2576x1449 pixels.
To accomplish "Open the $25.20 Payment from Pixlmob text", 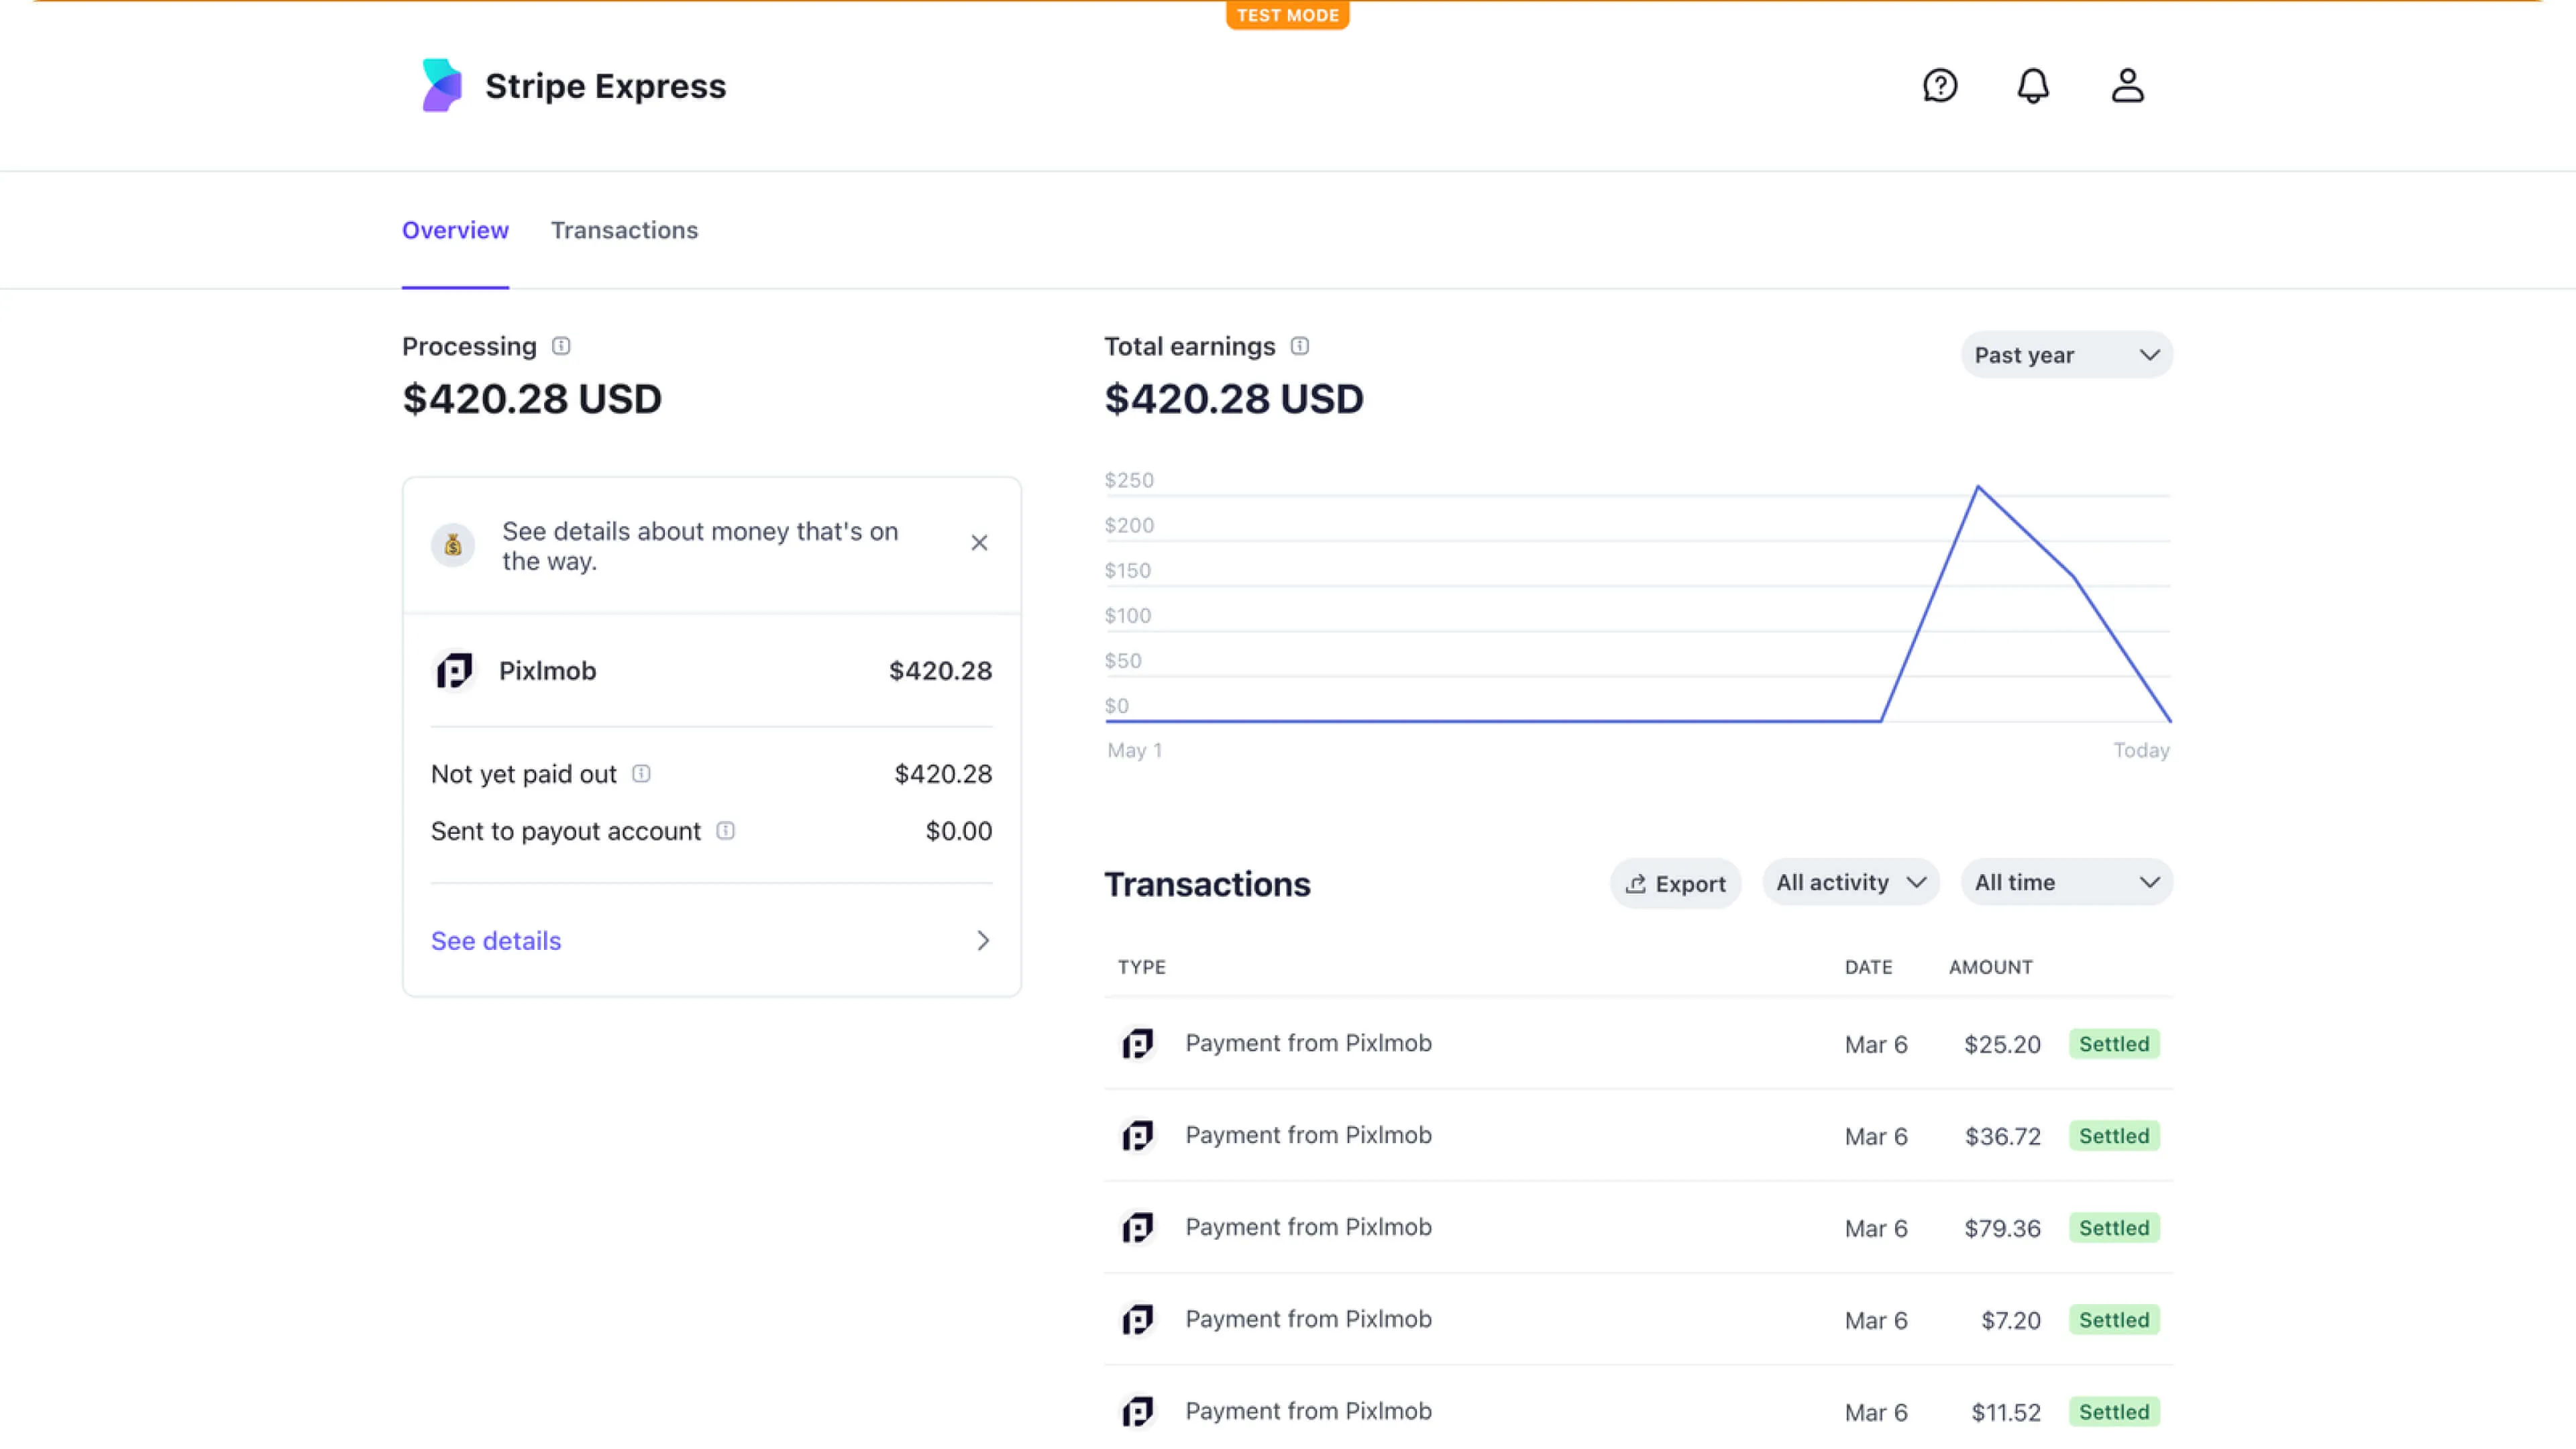I will 1308,1043.
